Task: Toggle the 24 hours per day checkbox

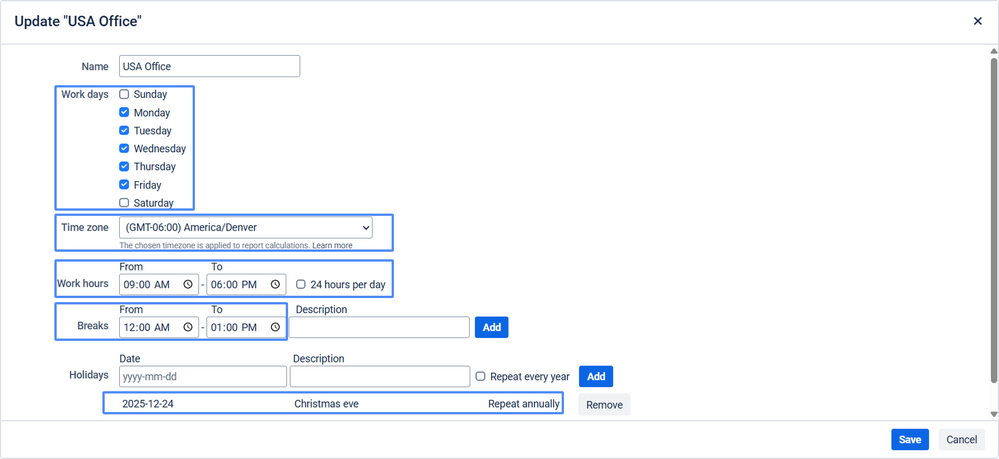Action: tap(301, 285)
